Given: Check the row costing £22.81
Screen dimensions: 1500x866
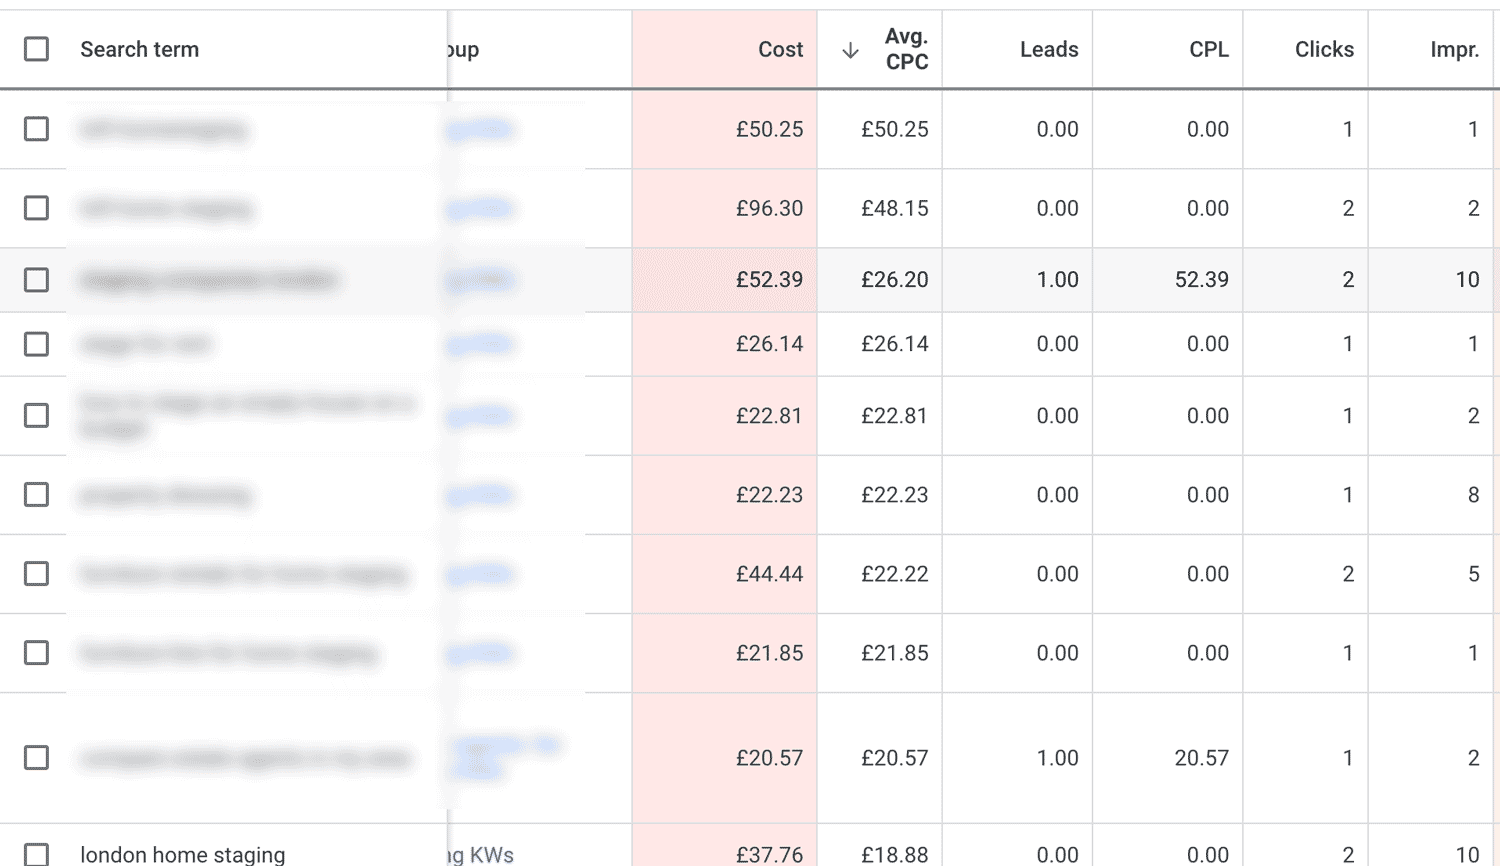Looking at the screenshot, I should [36, 416].
